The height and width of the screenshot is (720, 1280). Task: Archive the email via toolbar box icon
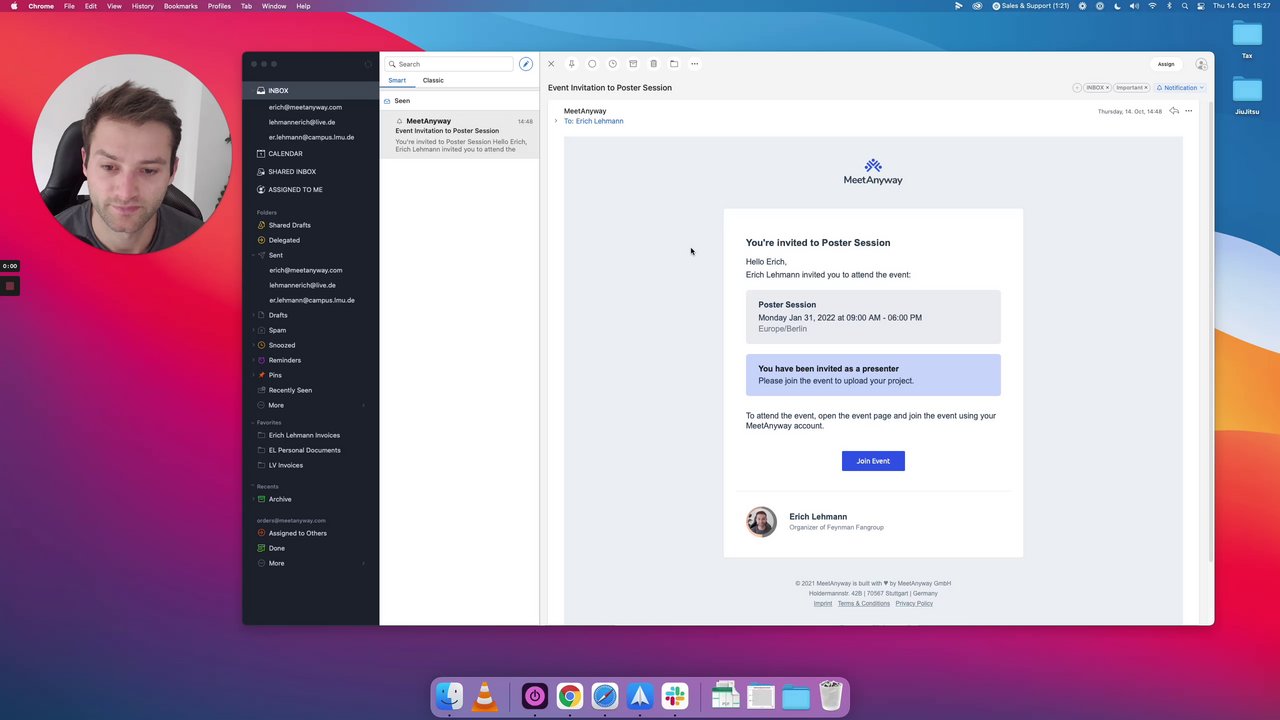click(x=633, y=64)
